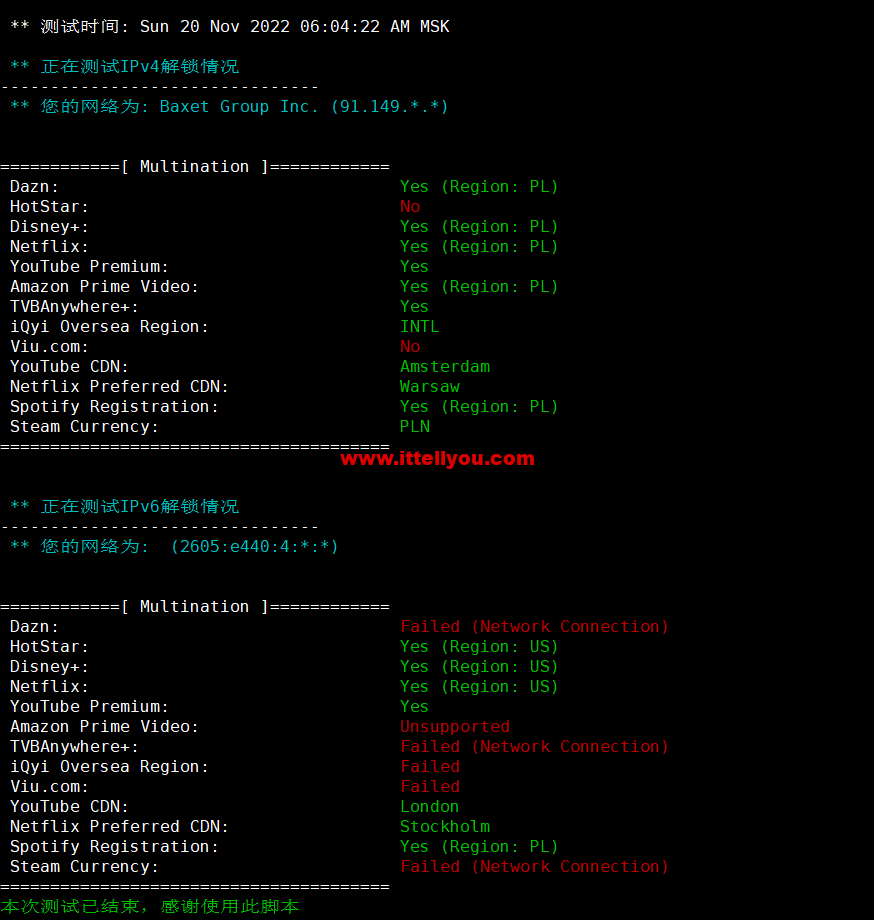The height and width of the screenshot is (920, 874).
Task: Click Dazn's Failed (Network Connection) result
Action: tap(534, 627)
